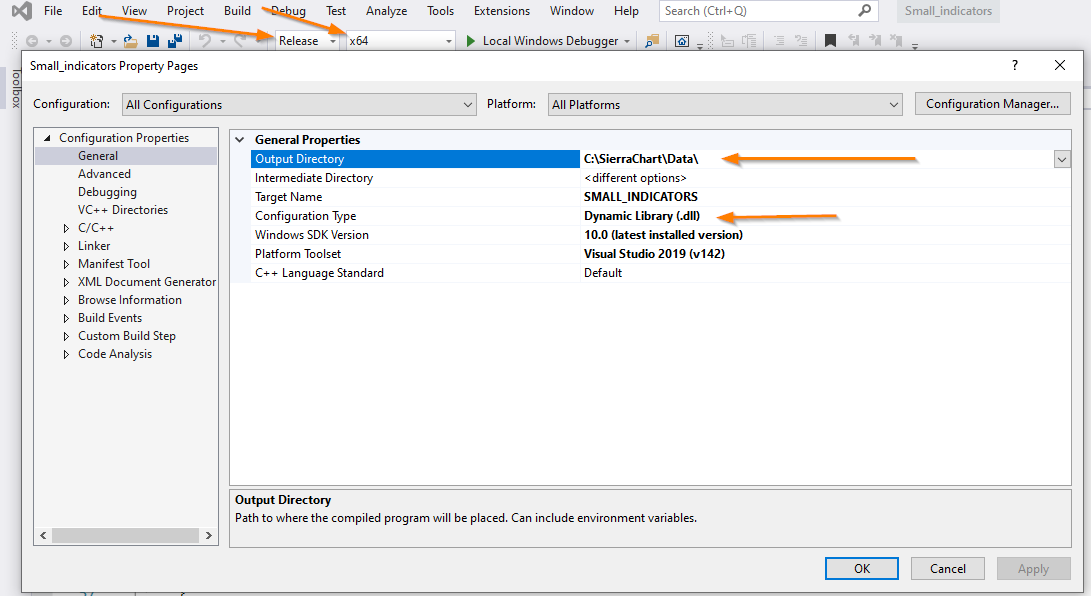Image resolution: width=1091 pixels, height=596 pixels.
Task: Click the previous bookmark toolbar icon
Action: click(854, 41)
